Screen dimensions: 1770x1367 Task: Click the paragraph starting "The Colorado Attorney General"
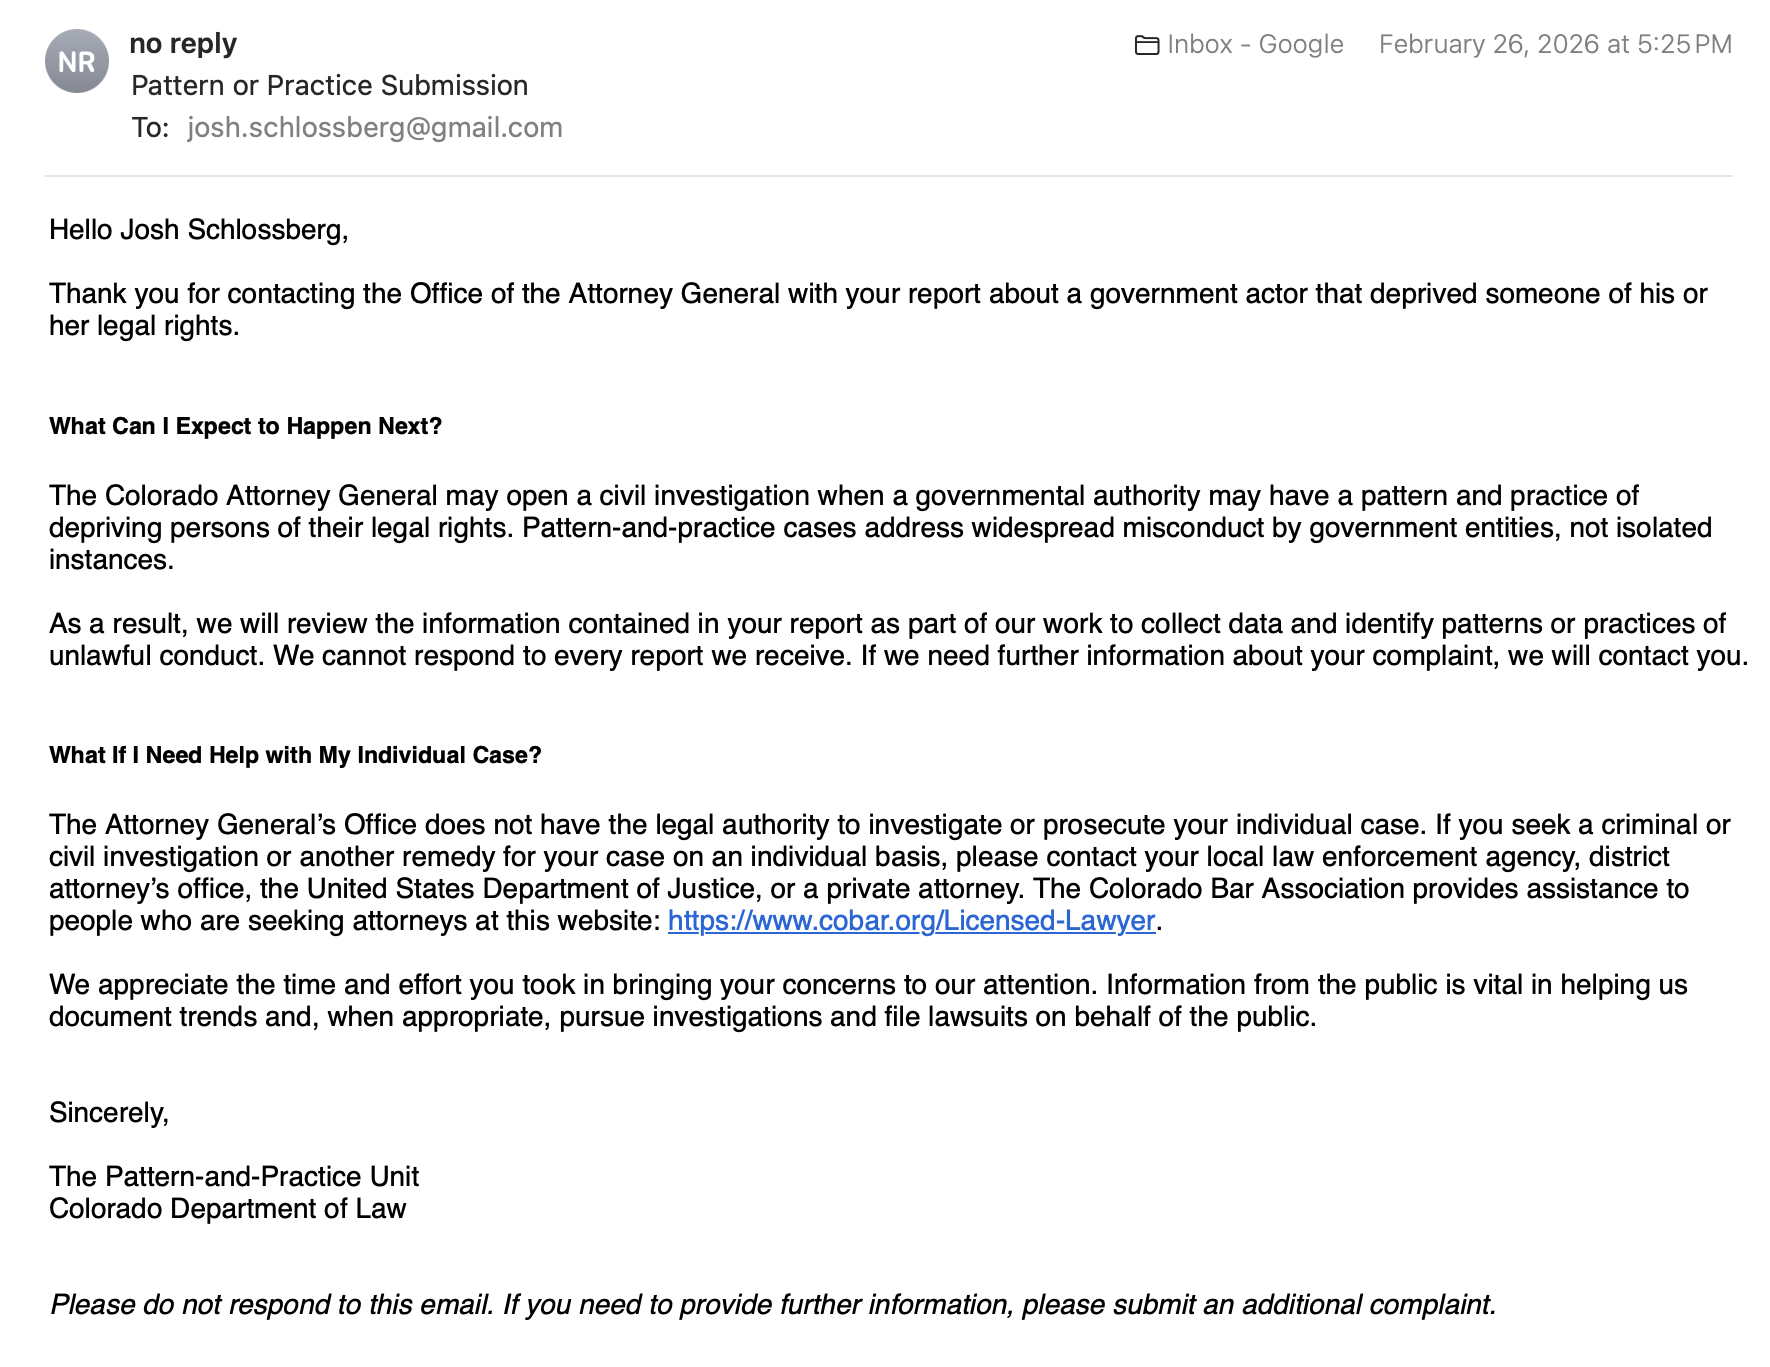tap(881, 528)
